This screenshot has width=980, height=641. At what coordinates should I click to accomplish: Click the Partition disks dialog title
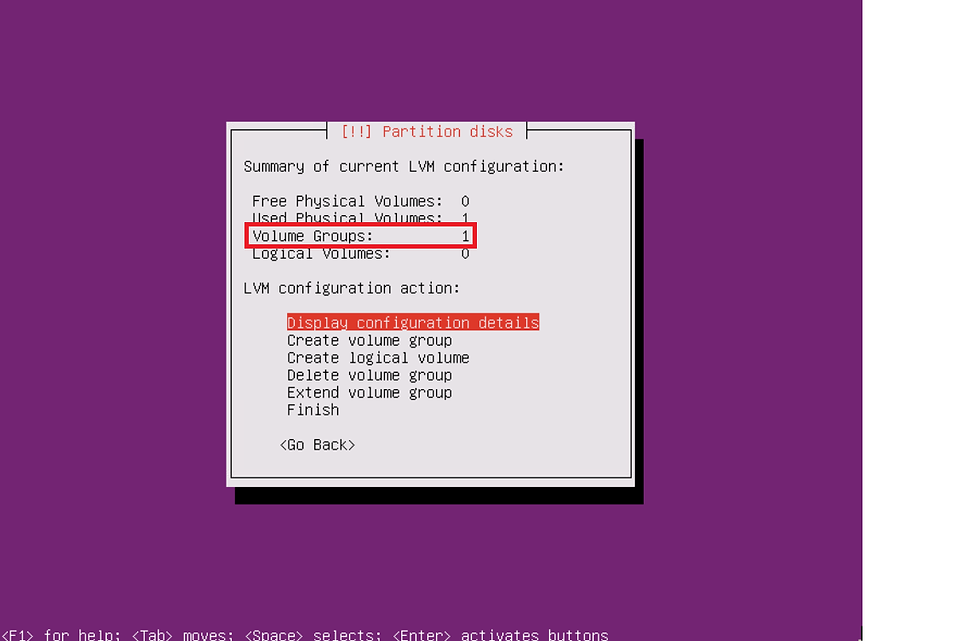point(427,132)
